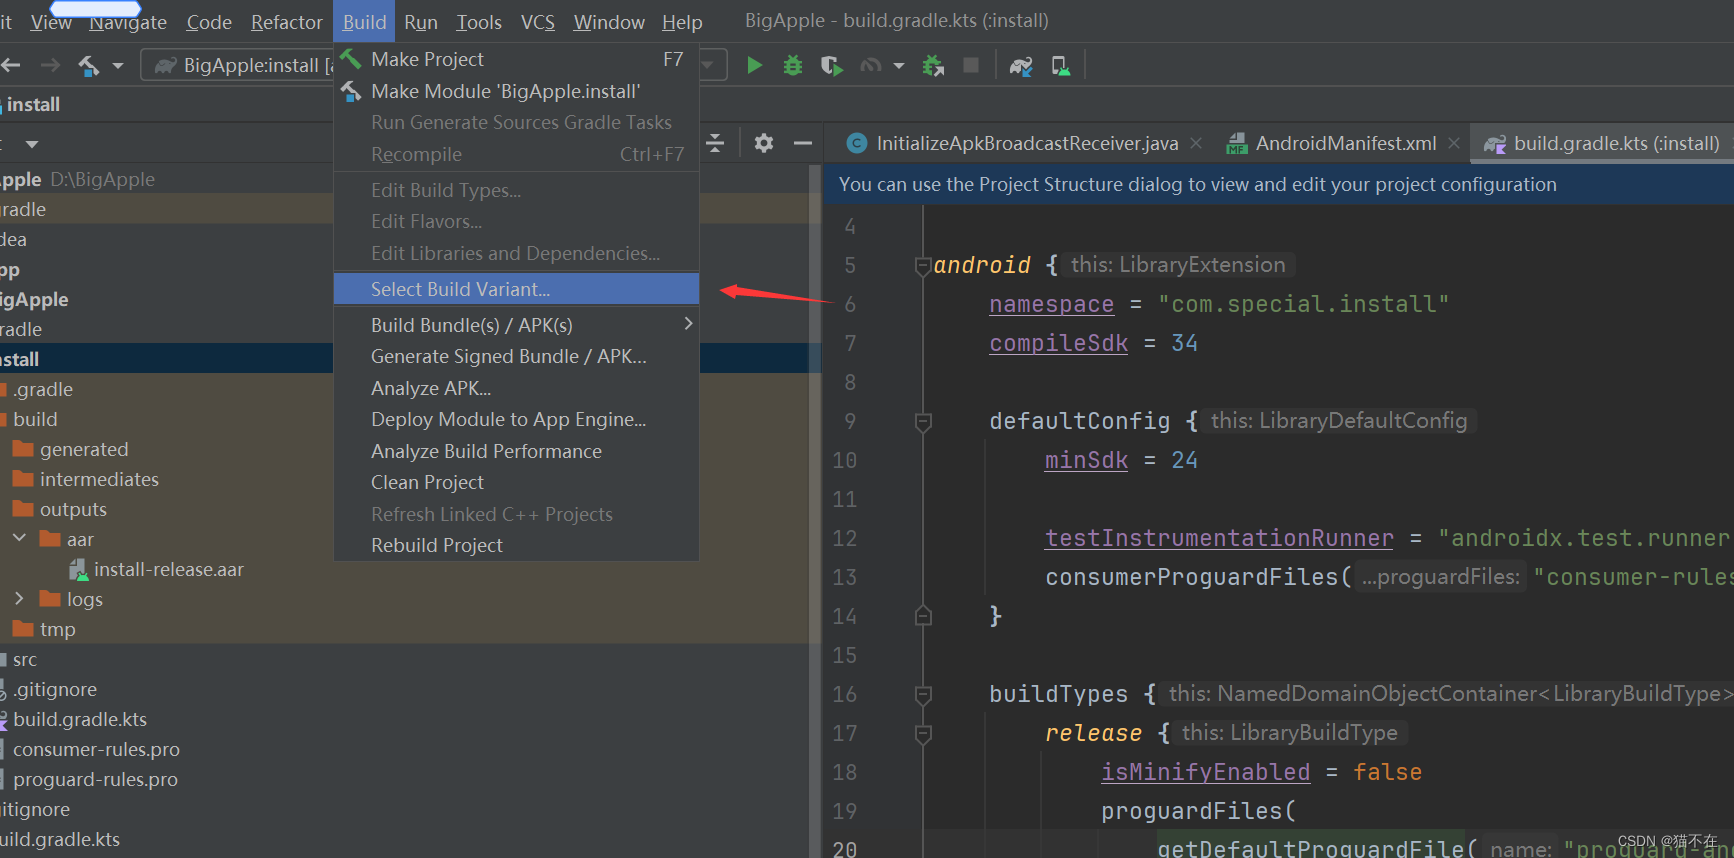The image size is (1734, 858).
Task: Open the Profile dropdown arrow
Action: tap(899, 66)
